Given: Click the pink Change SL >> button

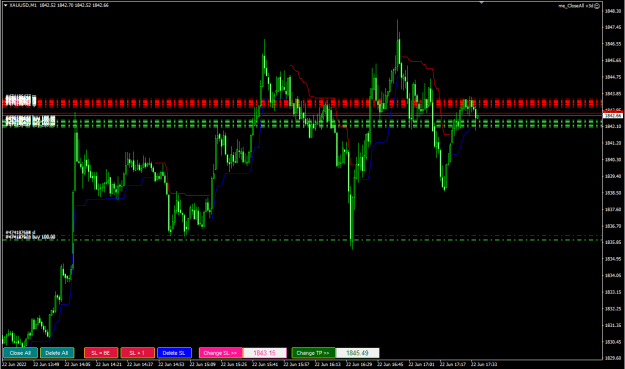Looking at the screenshot, I should click(x=220, y=353).
